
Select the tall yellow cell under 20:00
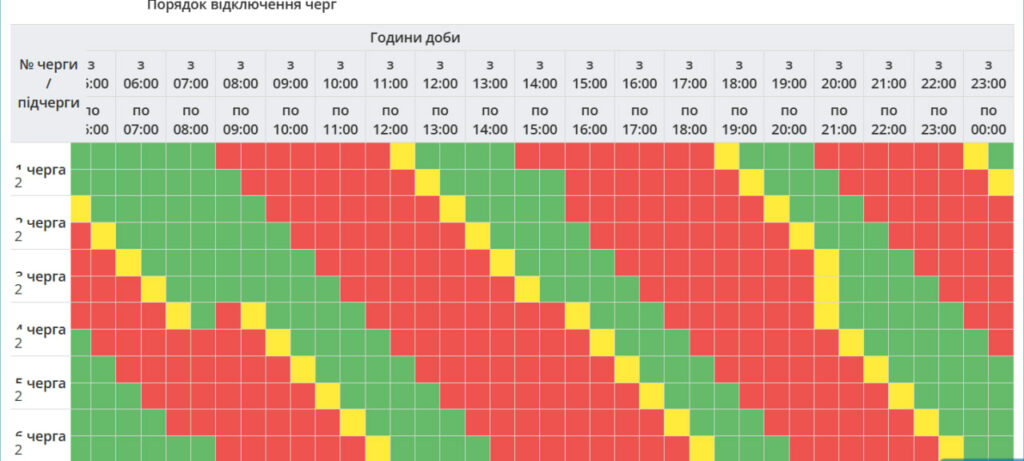coord(827,289)
